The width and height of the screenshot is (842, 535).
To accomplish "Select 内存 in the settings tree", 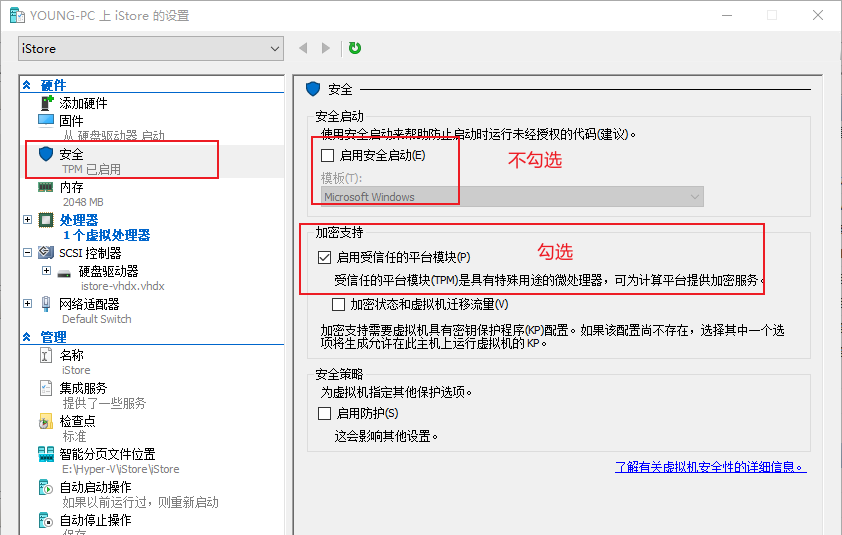I will [x=71, y=187].
